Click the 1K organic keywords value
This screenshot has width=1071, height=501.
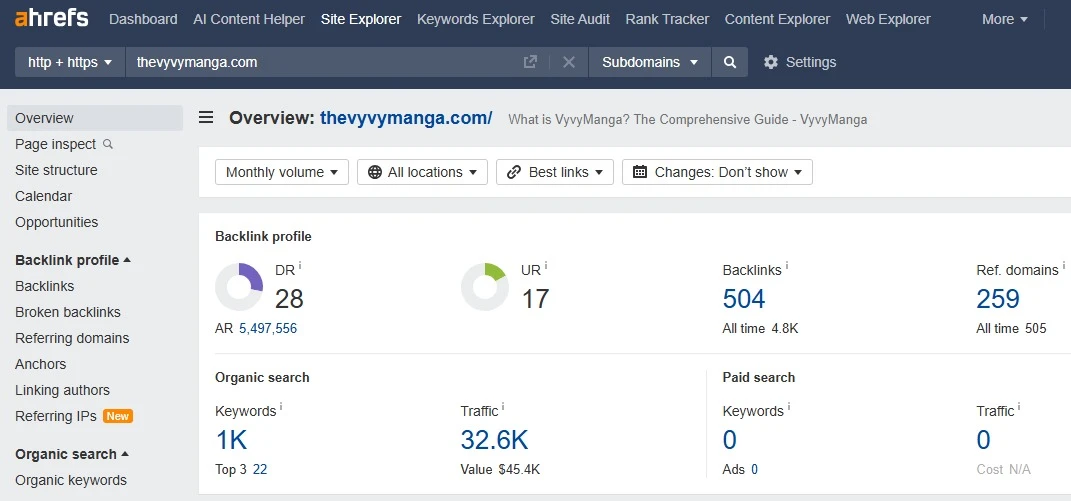232,440
